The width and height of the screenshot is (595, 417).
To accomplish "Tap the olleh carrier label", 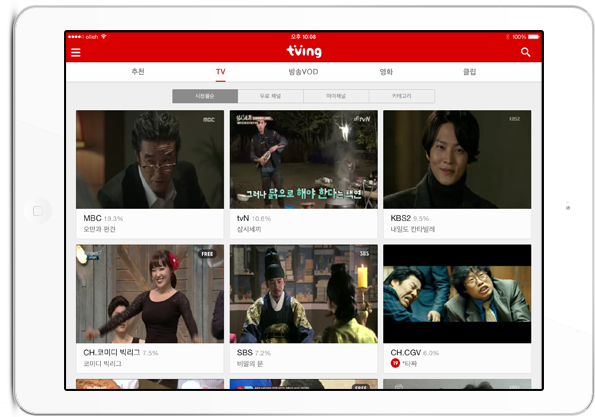I will pos(92,37).
